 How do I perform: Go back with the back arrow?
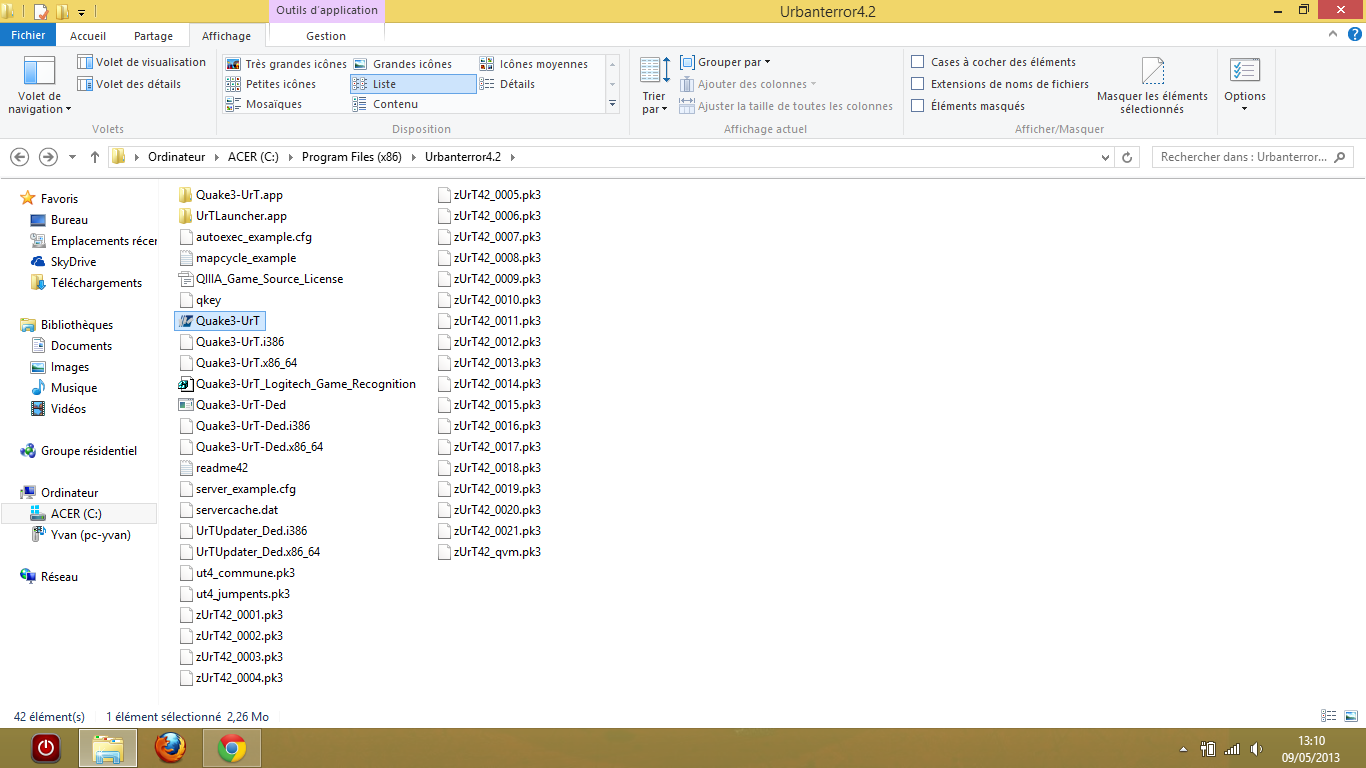(x=19, y=157)
